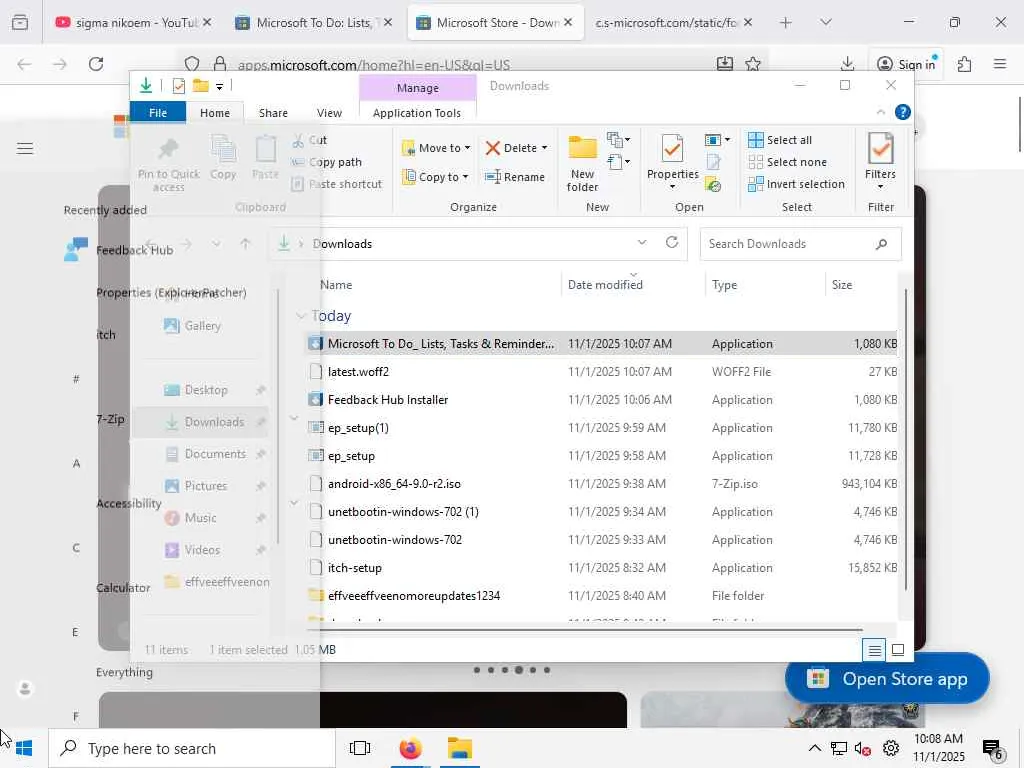
Task: Click the 7-Zip.iso type cell
Action: (x=735, y=484)
